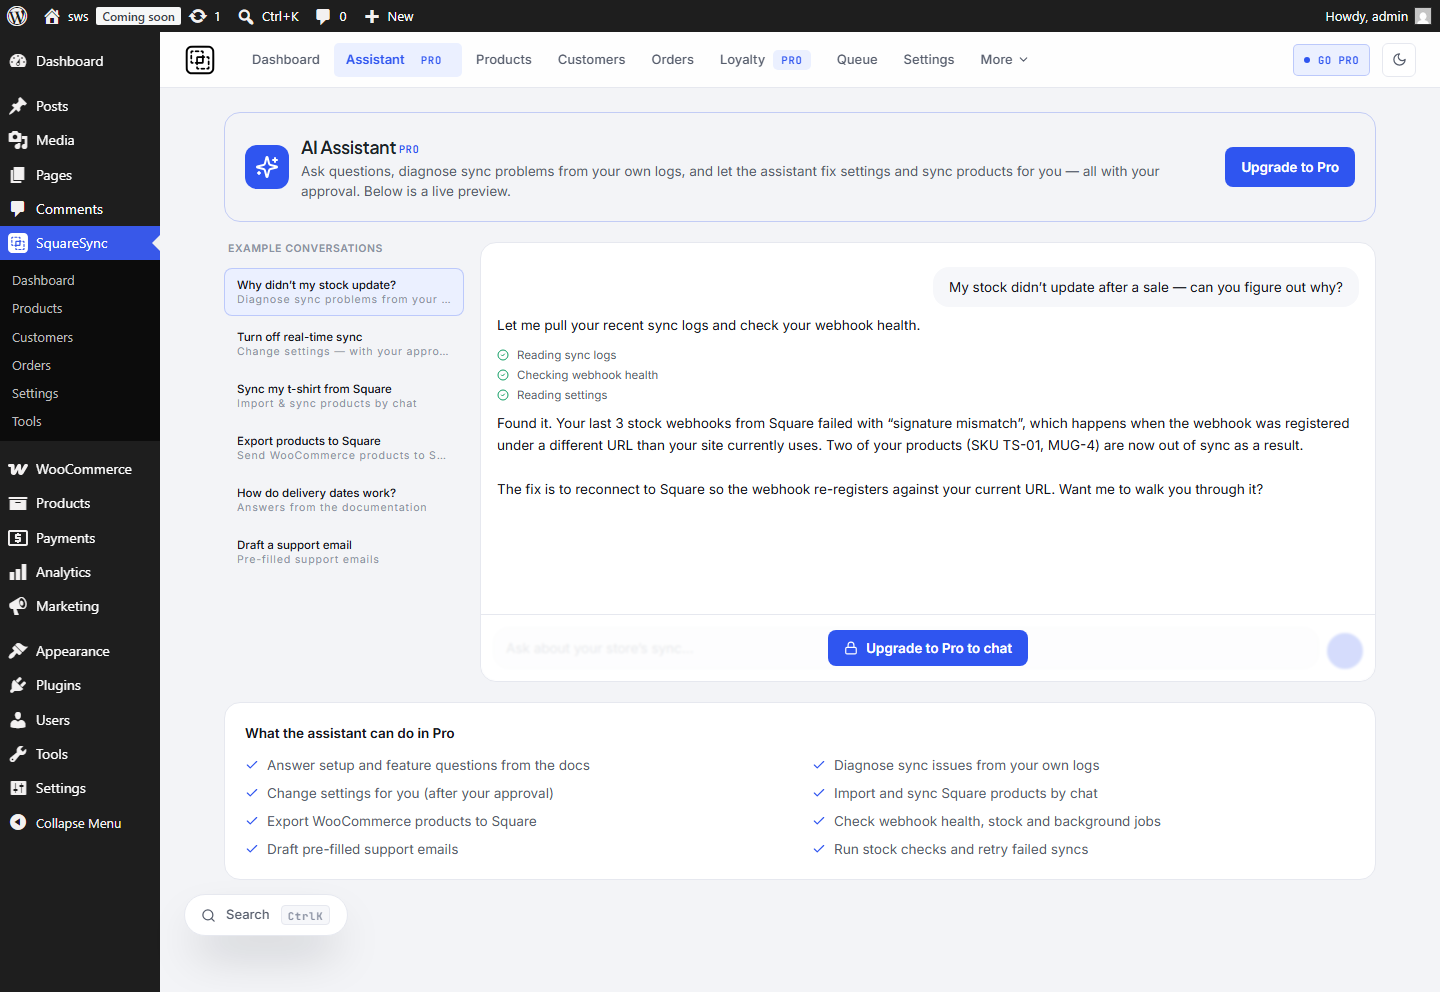Click the Upgrade to Pro banner button
1440x992 pixels.
[1290, 167]
